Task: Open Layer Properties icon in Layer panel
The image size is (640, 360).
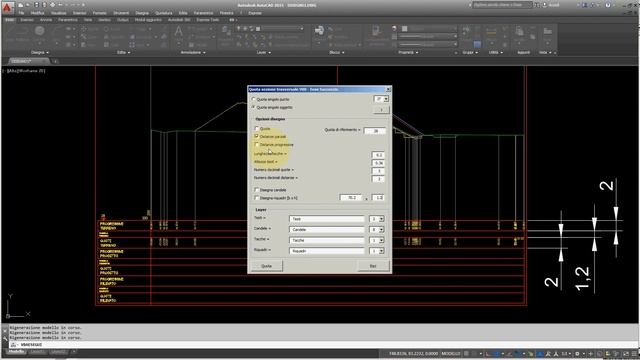Action: 225,30
